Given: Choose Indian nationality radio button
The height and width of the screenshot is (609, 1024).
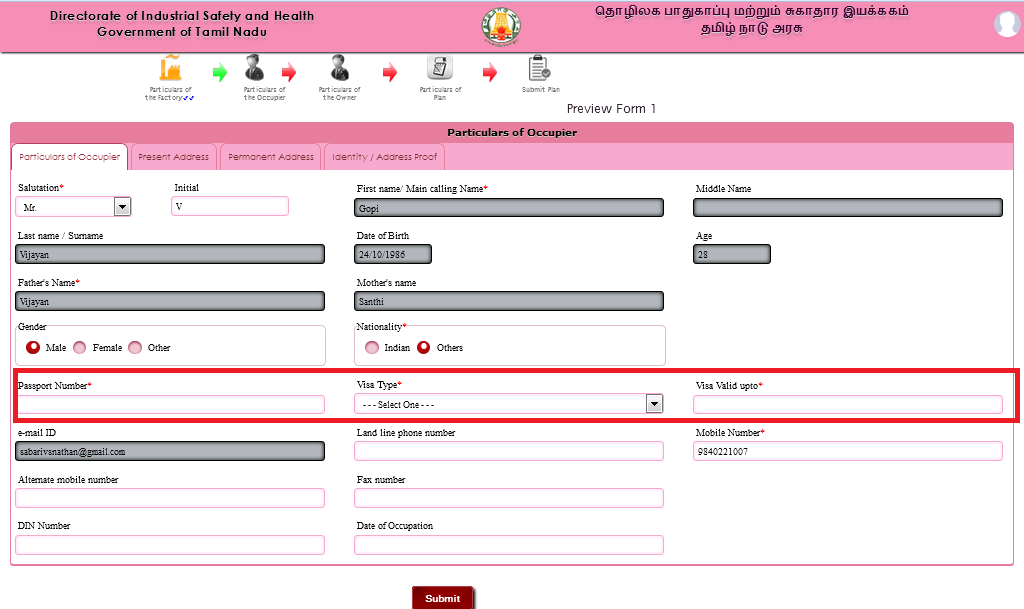Looking at the screenshot, I should (x=372, y=347).
